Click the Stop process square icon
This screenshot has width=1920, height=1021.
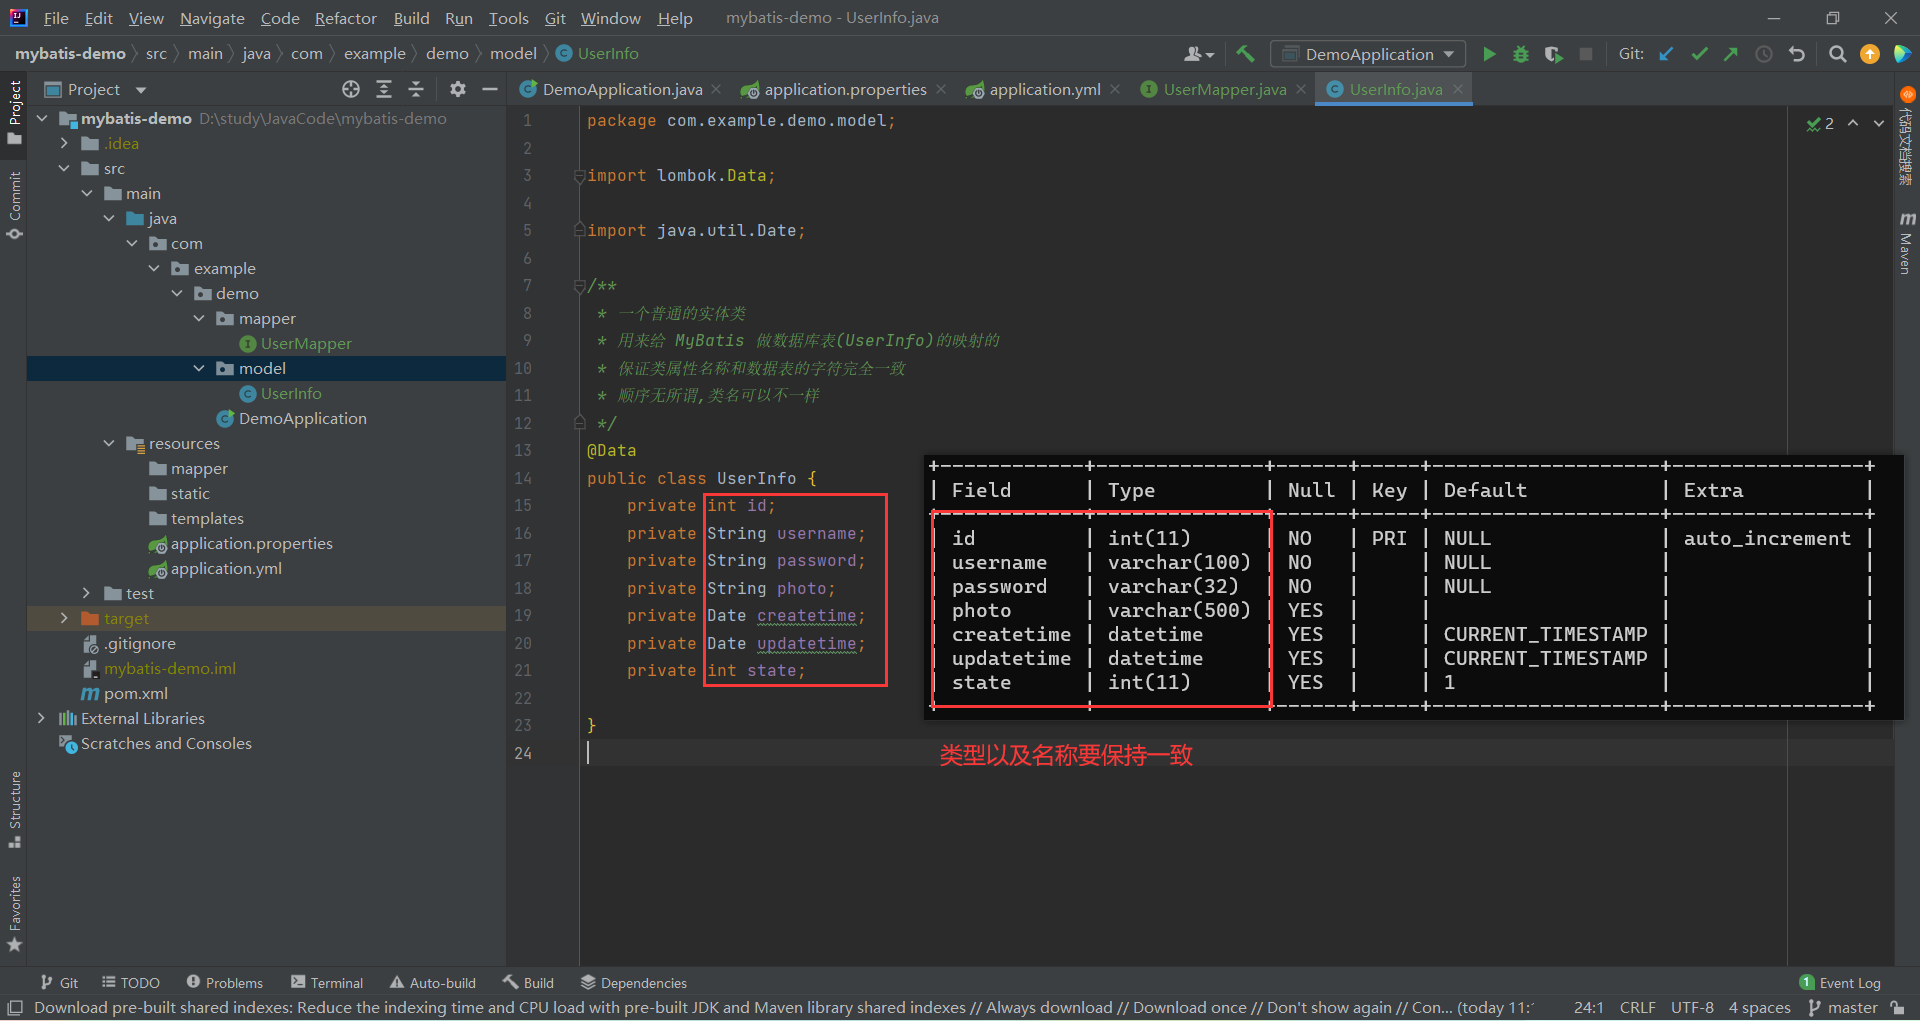click(1586, 54)
